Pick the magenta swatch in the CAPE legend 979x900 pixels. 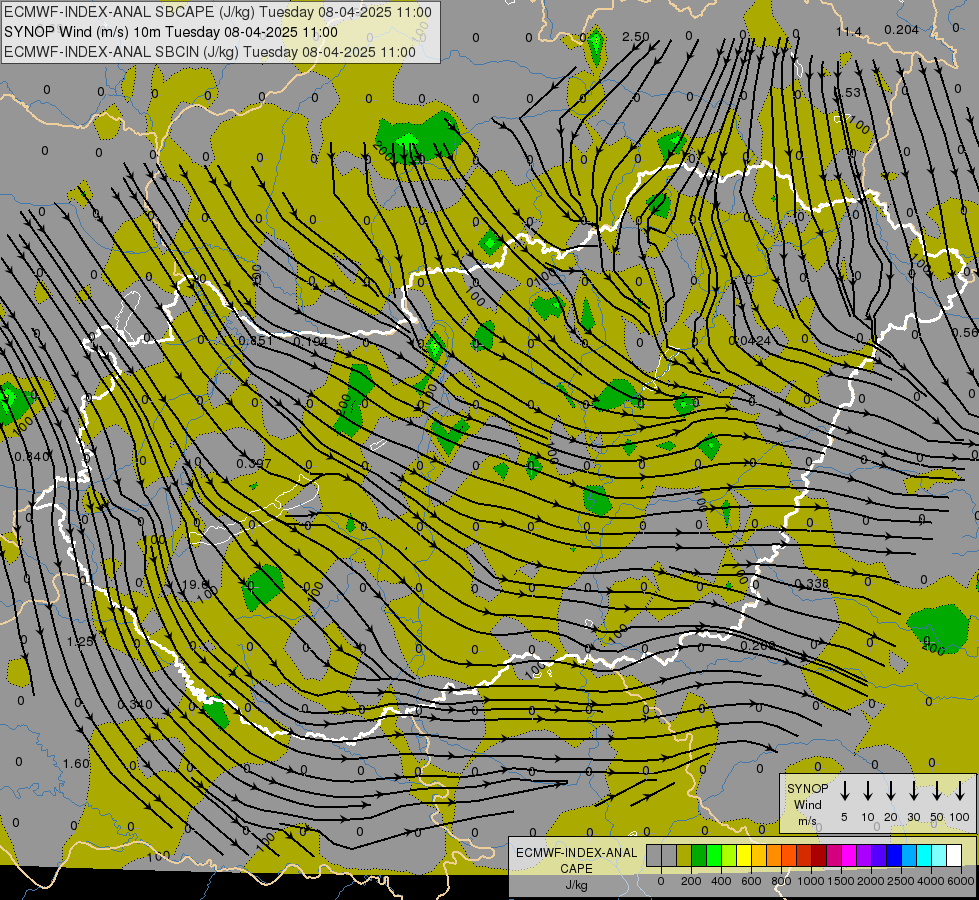pos(849,855)
